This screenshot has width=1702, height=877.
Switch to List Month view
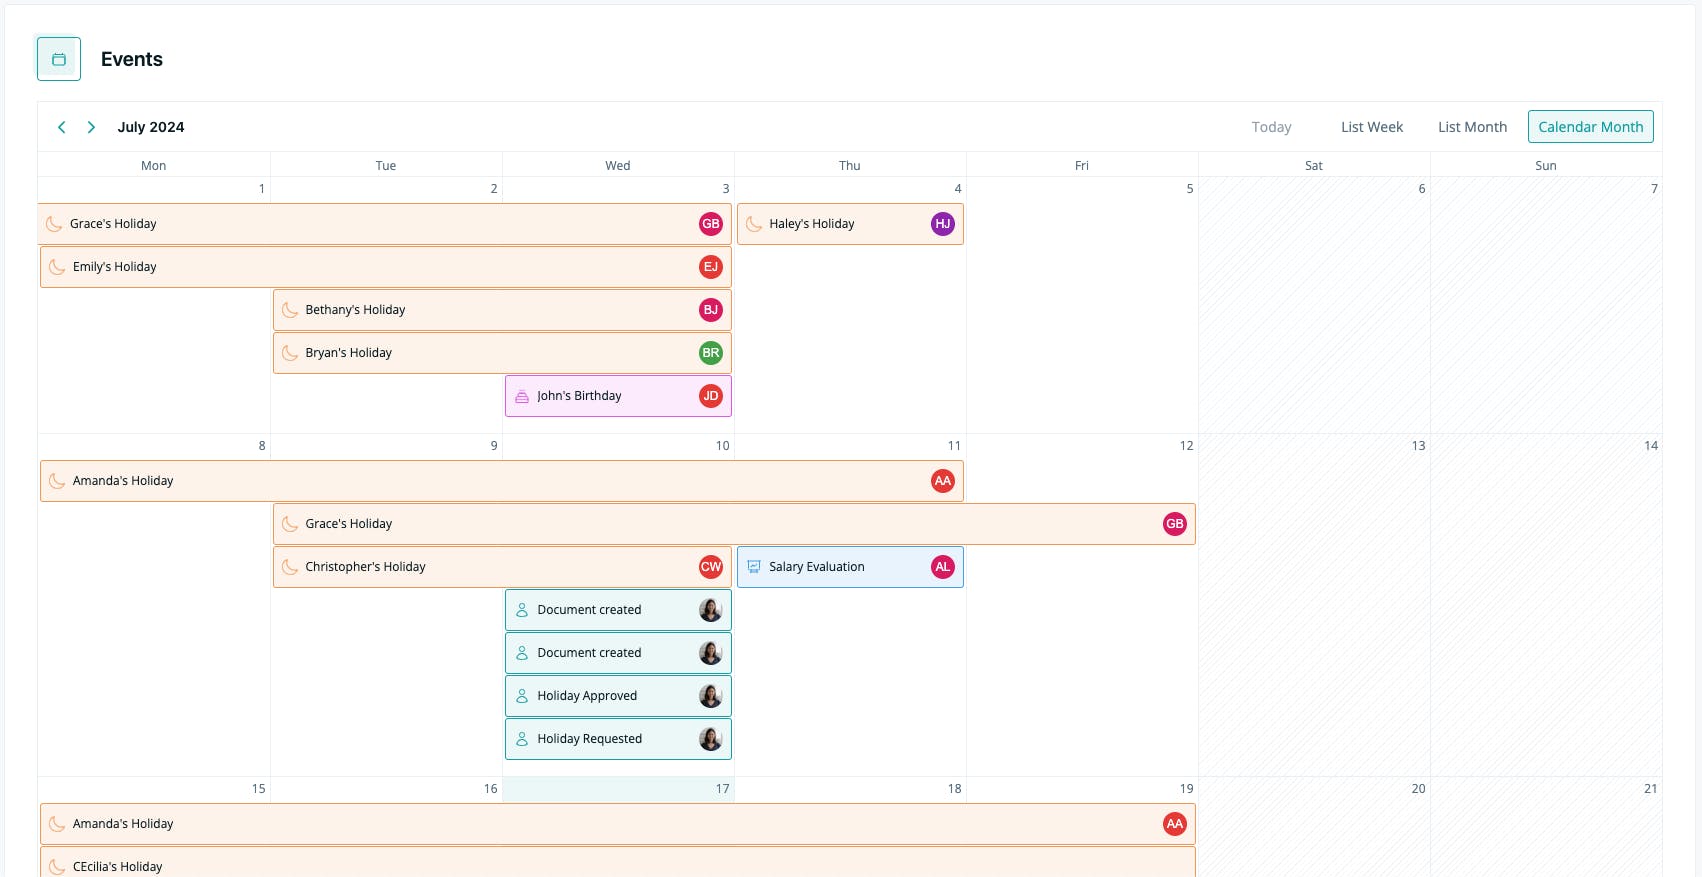point(1472,127)
